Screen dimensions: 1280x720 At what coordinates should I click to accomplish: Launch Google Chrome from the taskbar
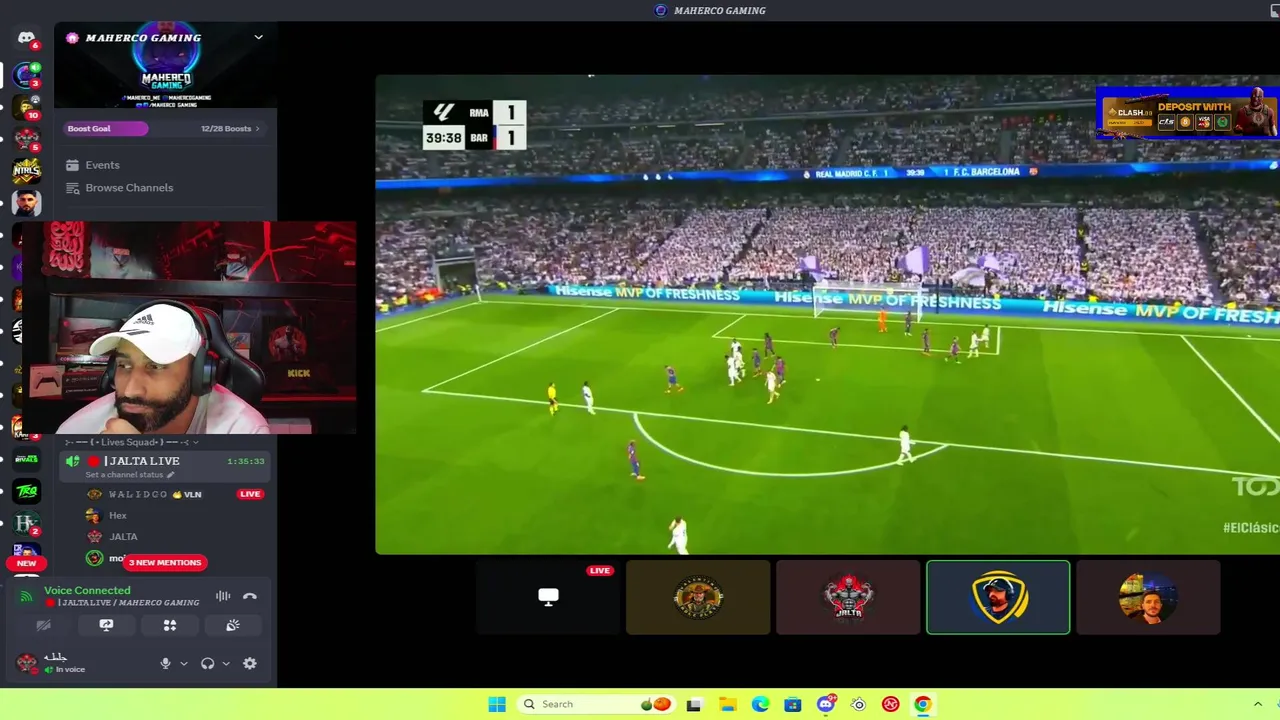click(x=922, y=704)
